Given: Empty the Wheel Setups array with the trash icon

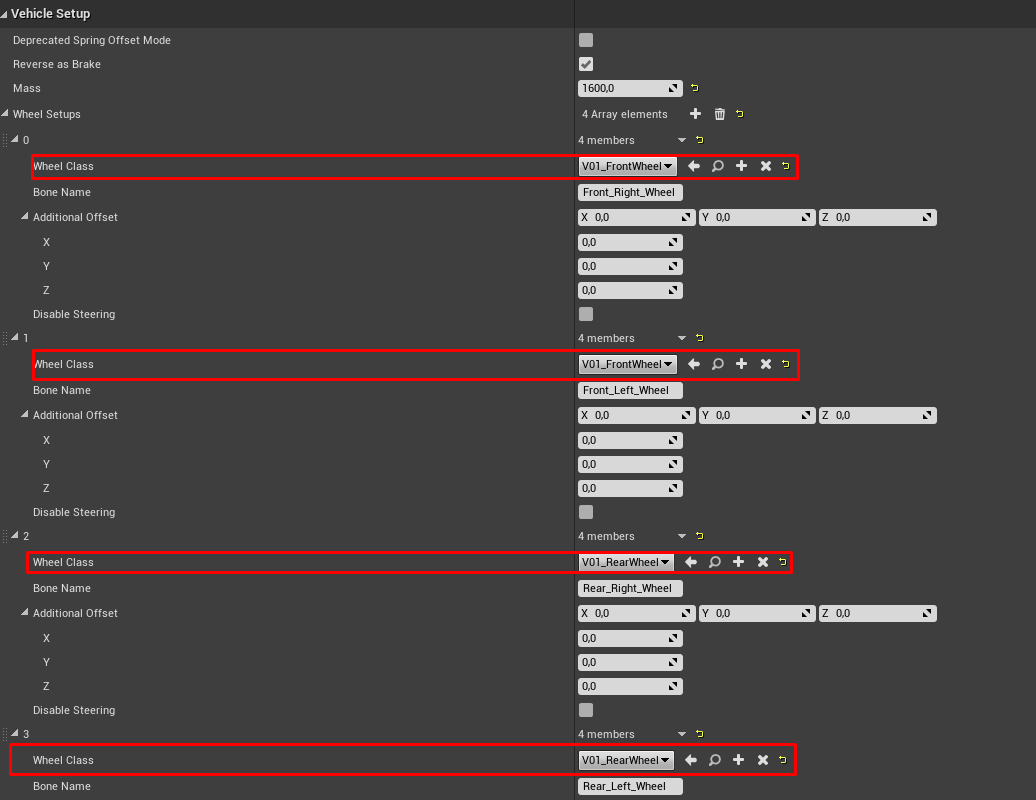Looking at the screenshot, I should click(x=720, y=114).
